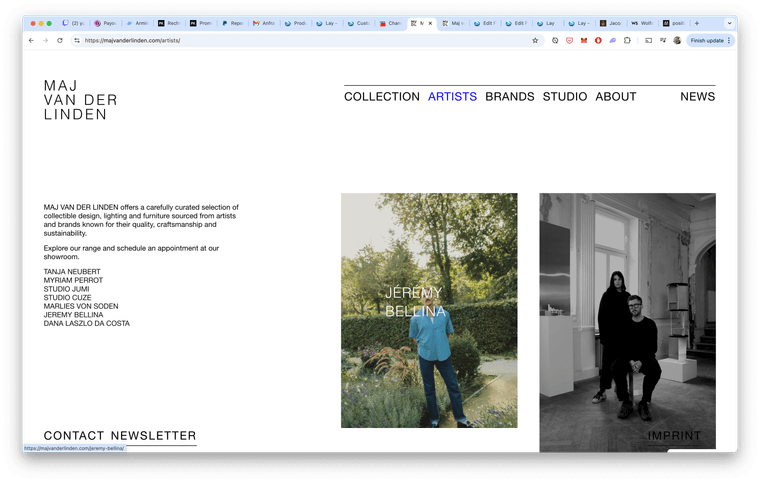The height and width of the screenshot is (482, 760).
Task: Select Tanja Neubert from the artist list
Action: point(72,272)
